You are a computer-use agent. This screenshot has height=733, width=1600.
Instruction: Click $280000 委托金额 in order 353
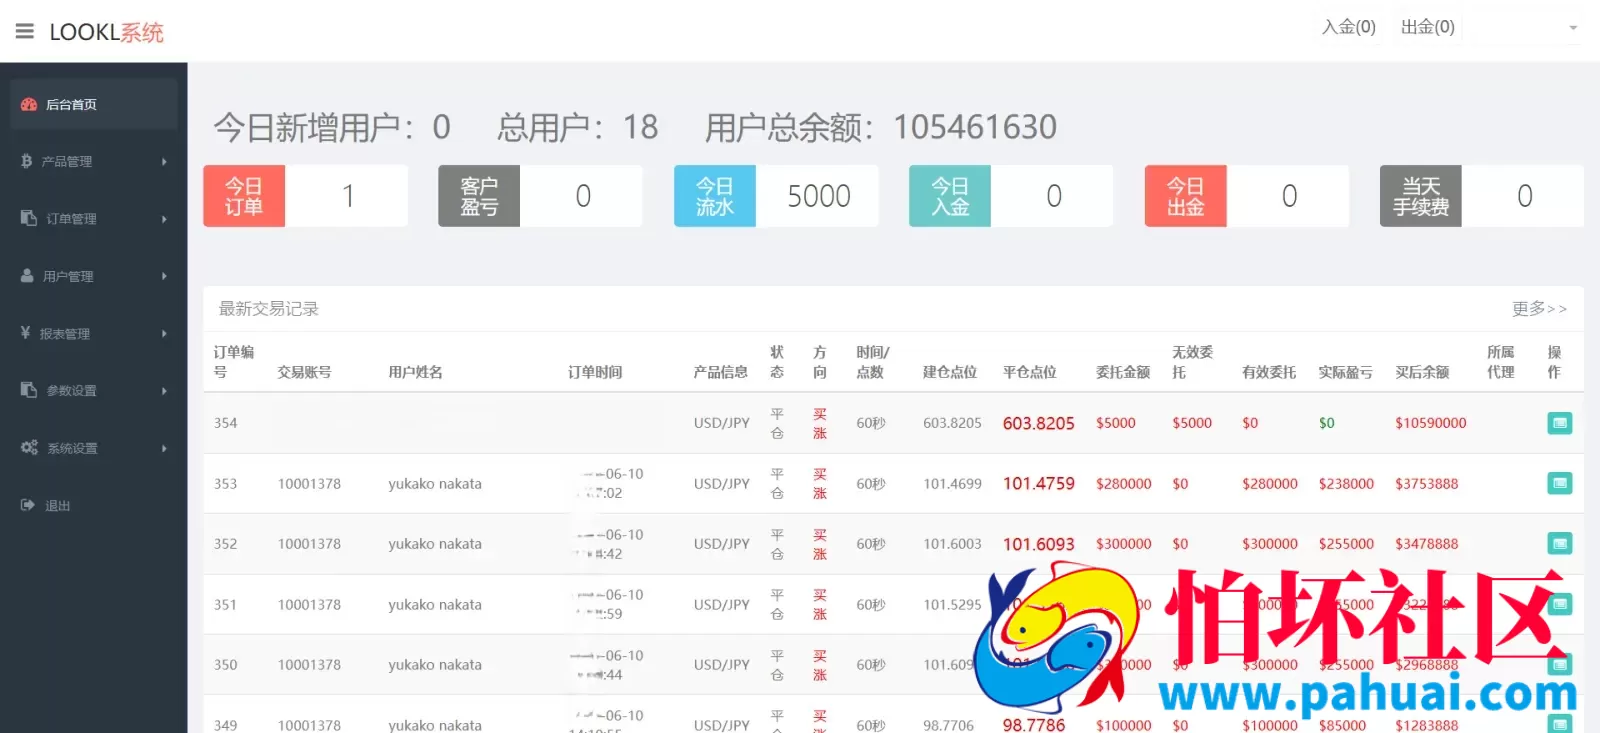(x=1123, y=484)
